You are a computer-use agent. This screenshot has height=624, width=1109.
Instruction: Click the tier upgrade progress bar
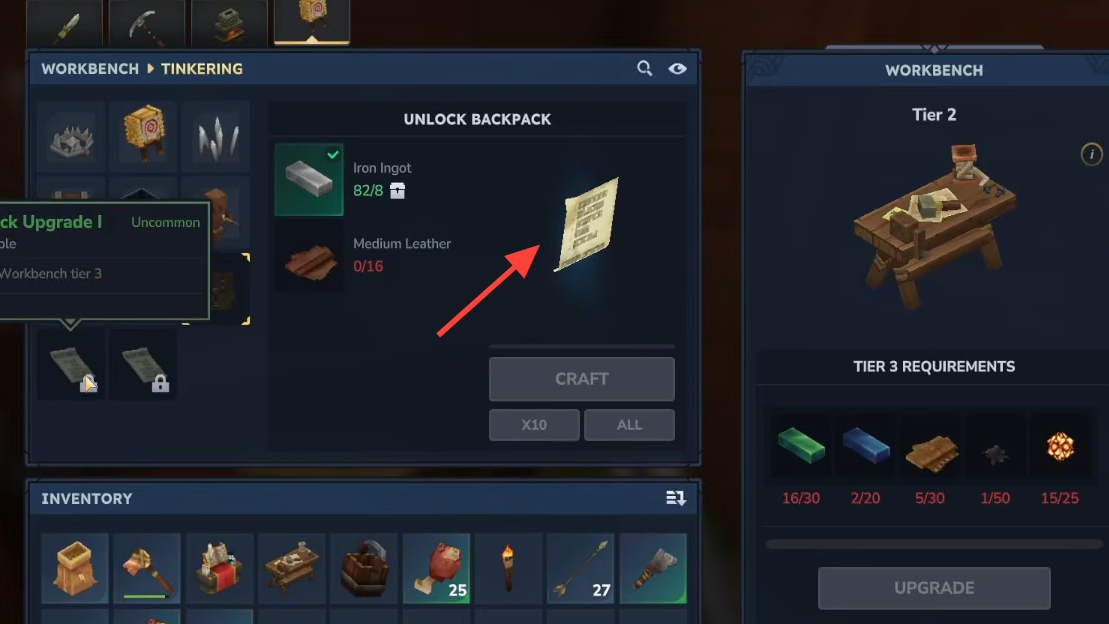click(934, 544)
